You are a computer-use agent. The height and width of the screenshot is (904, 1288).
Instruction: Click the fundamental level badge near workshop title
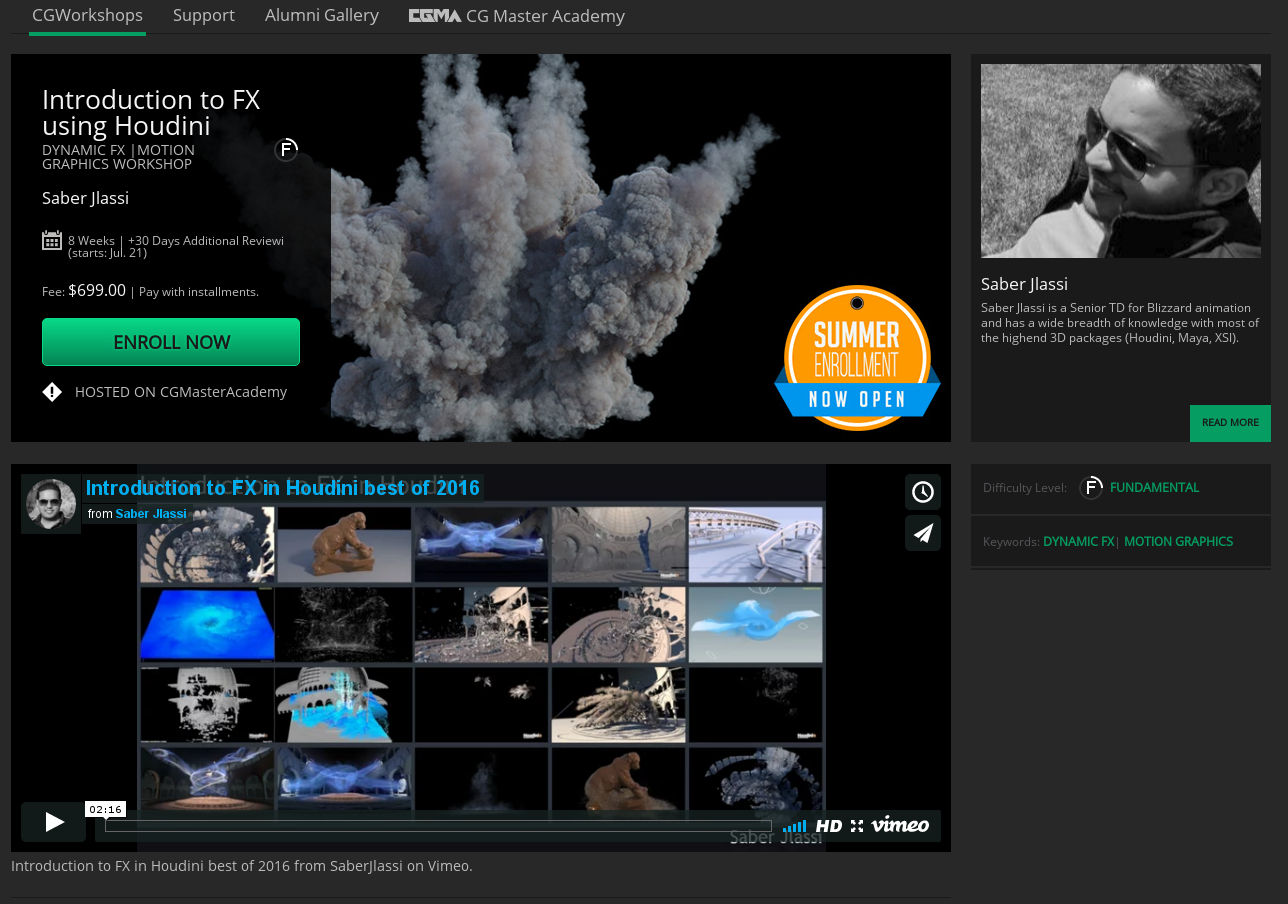tap(286, 150)
